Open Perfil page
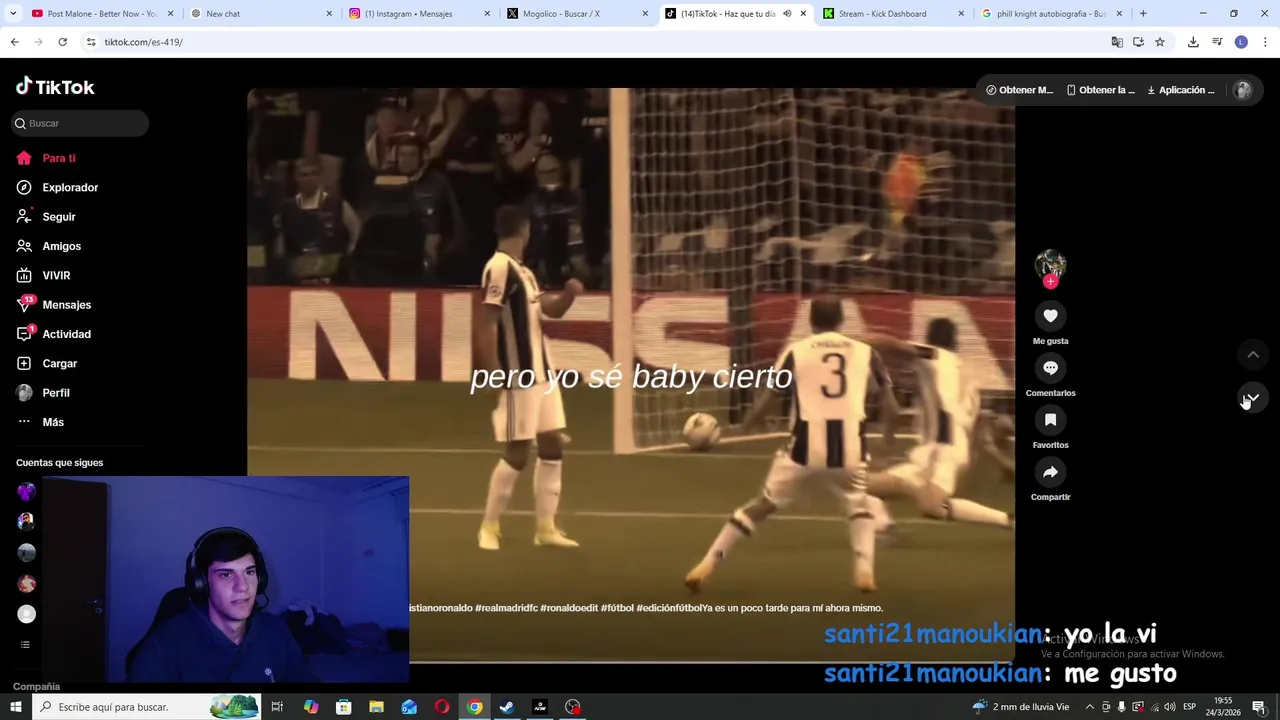This screenshot has height=720, width=1280. (43, 393)
